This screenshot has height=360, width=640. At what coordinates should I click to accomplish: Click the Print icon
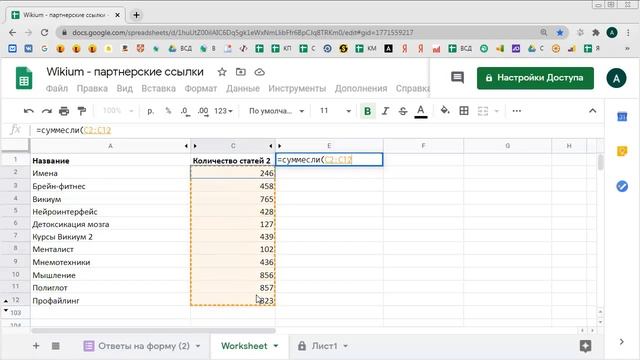[x=64, y=111]
